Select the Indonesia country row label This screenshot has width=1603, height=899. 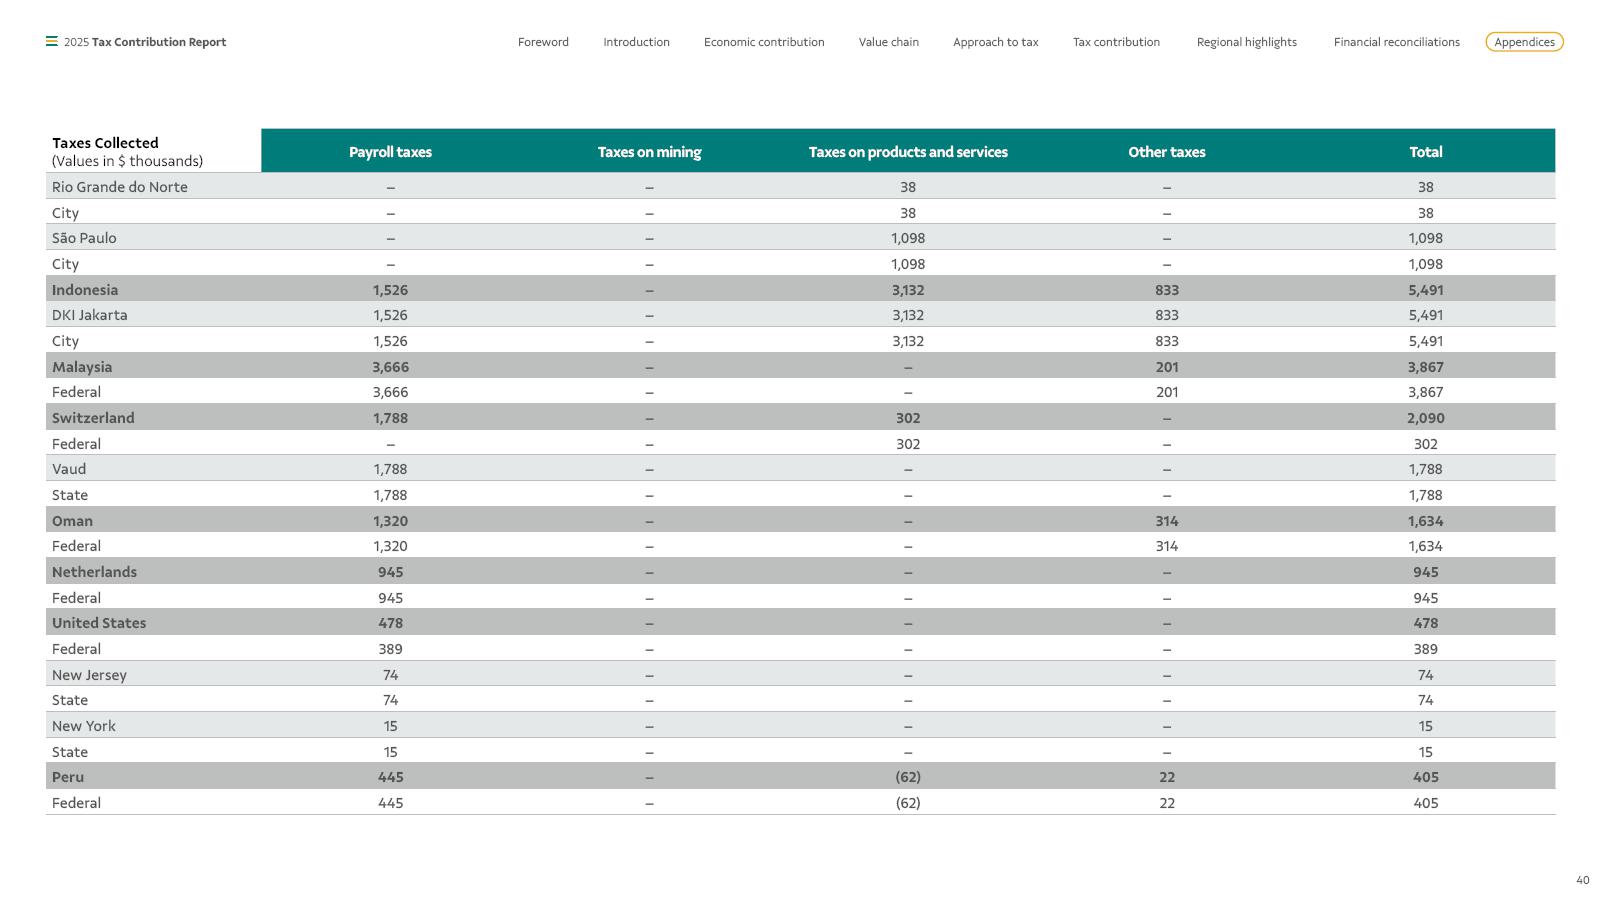tap(85, 290)
